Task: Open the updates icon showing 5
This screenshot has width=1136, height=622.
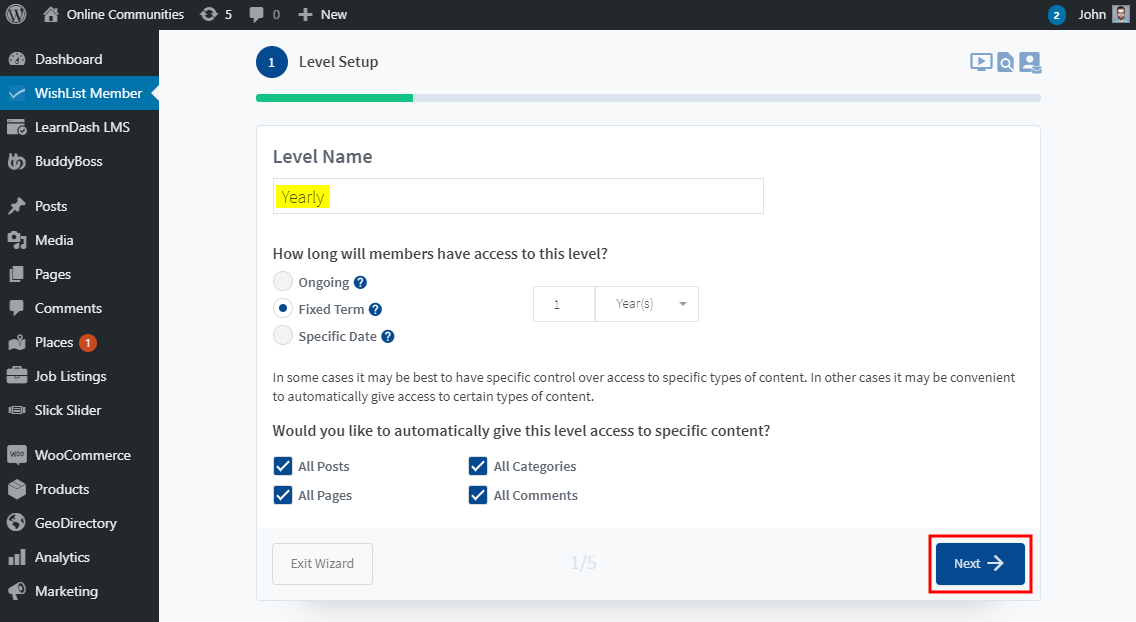Action: [x=215, y=14]
